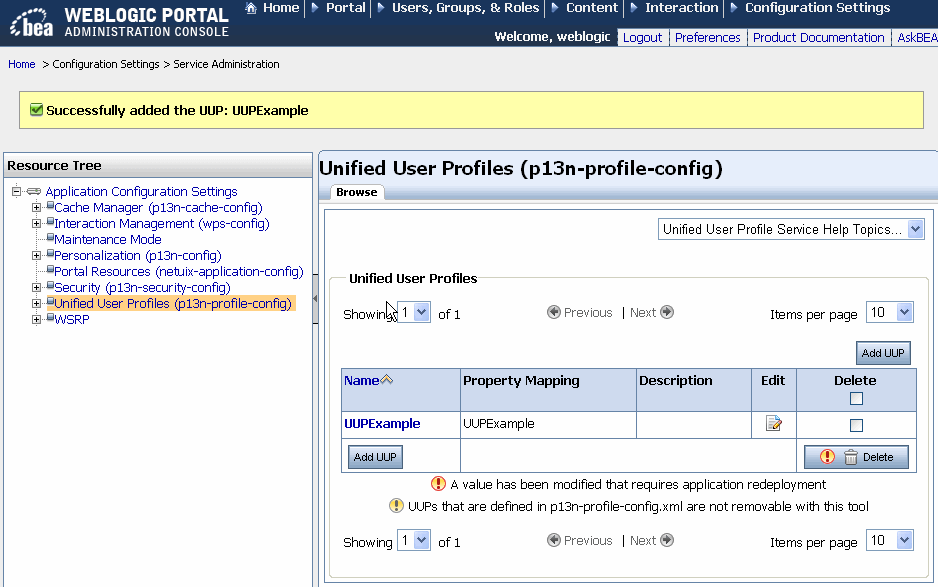Open the UUPExample profile link
938x587 pixels.
click(382, 424)
